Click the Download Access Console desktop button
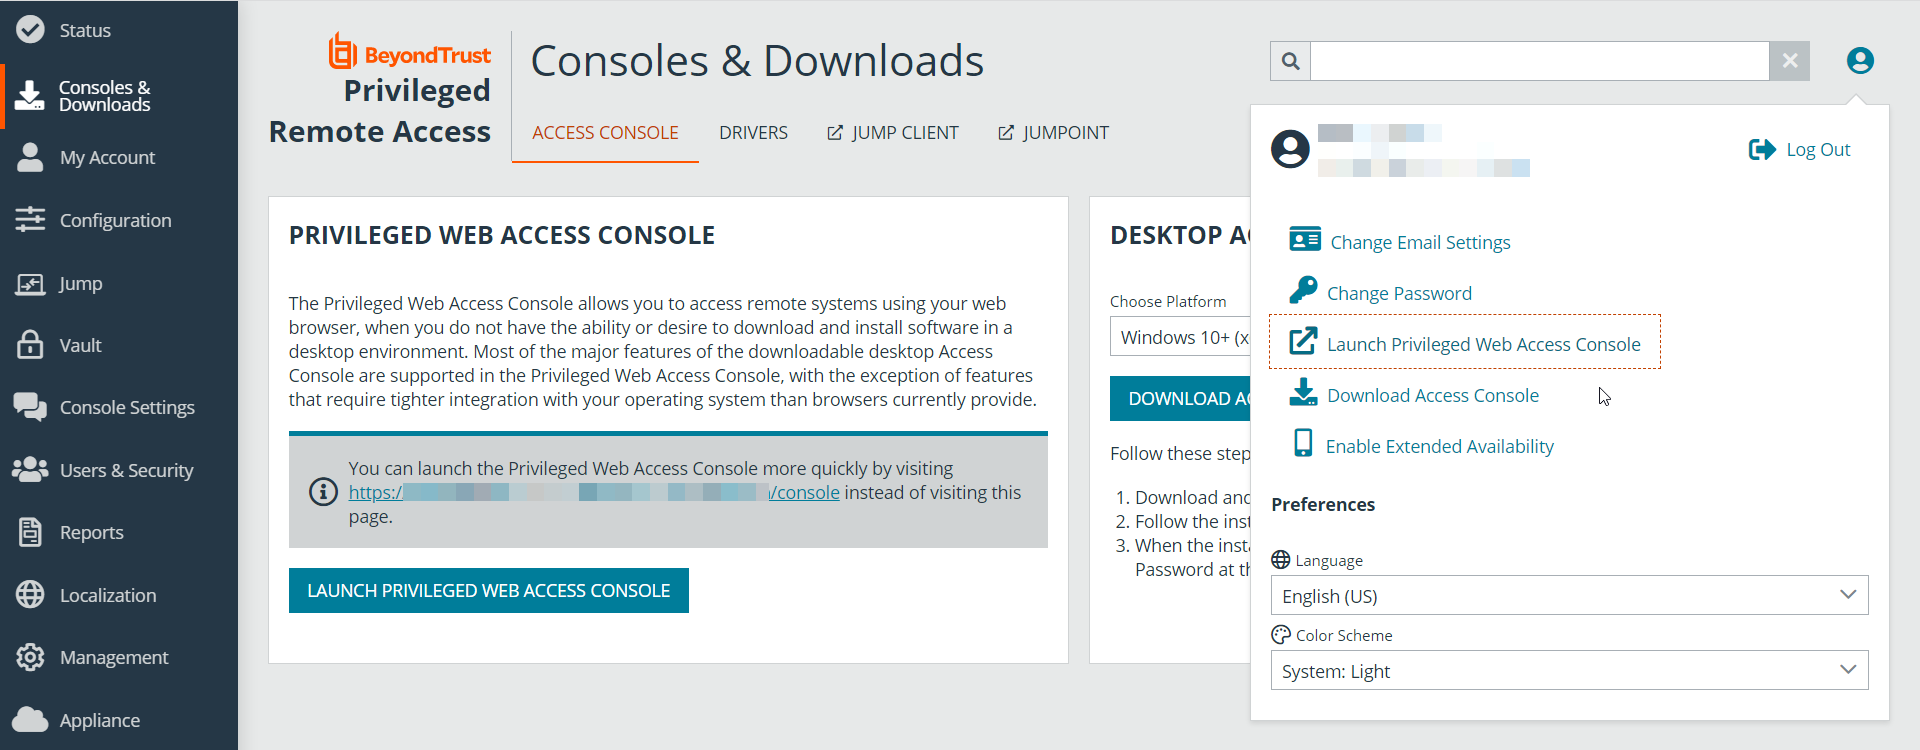Image resolution: width=1920 pixels, height=750 pixels. 1181,398
